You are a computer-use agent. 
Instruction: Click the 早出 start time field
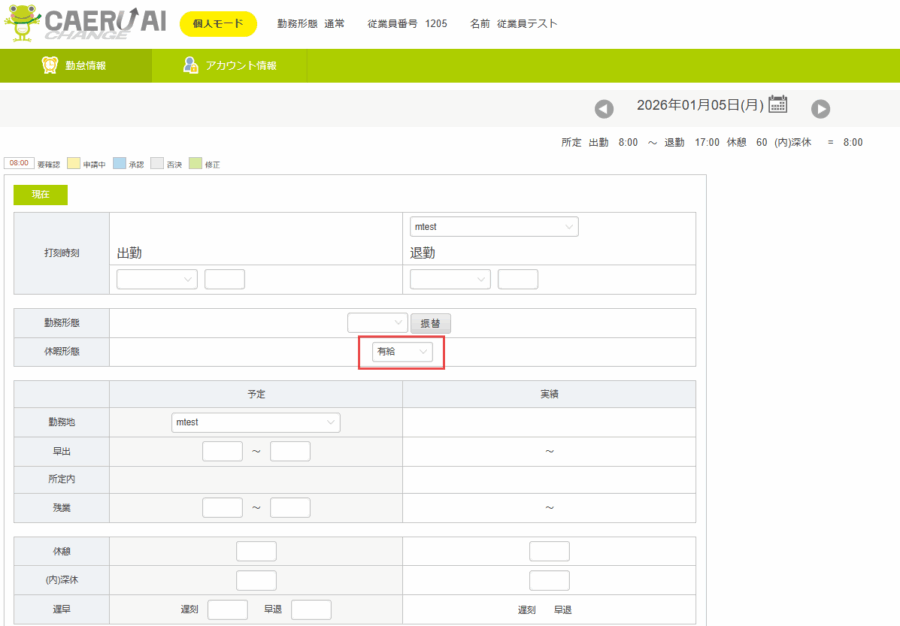point(222,451)
